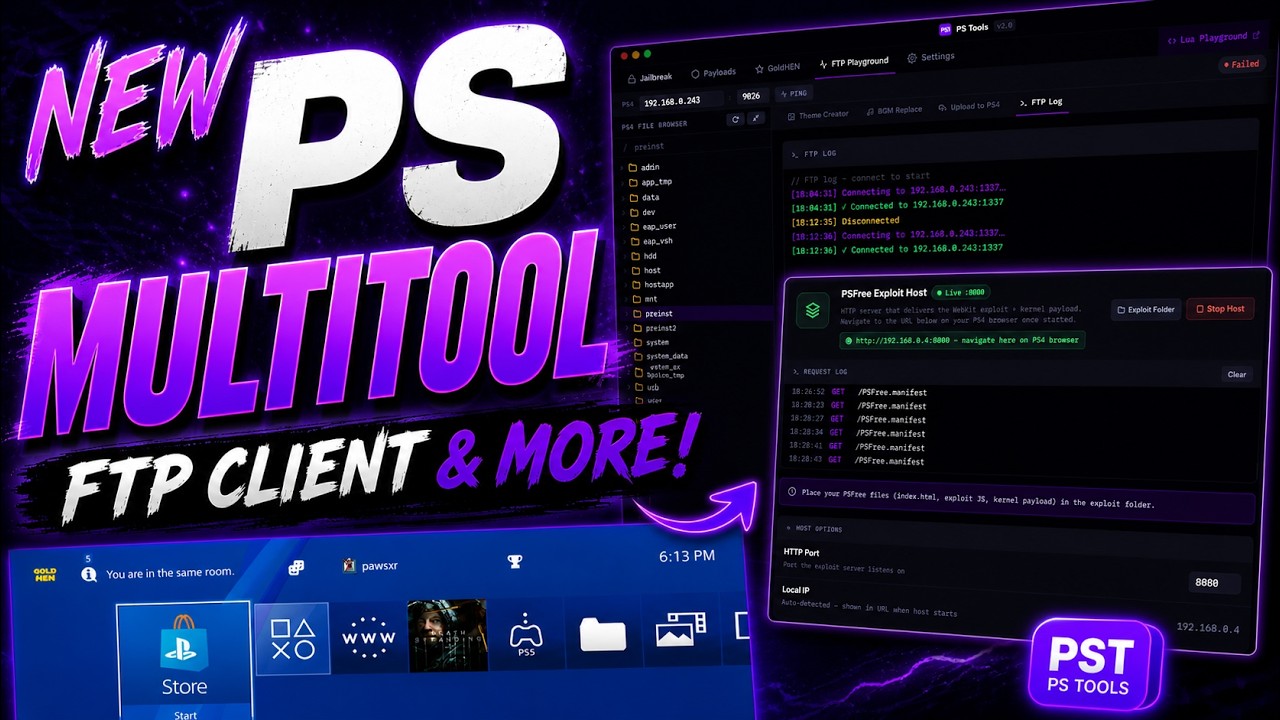Expand the data folder
1280x720 pixels.
(643, 197)
